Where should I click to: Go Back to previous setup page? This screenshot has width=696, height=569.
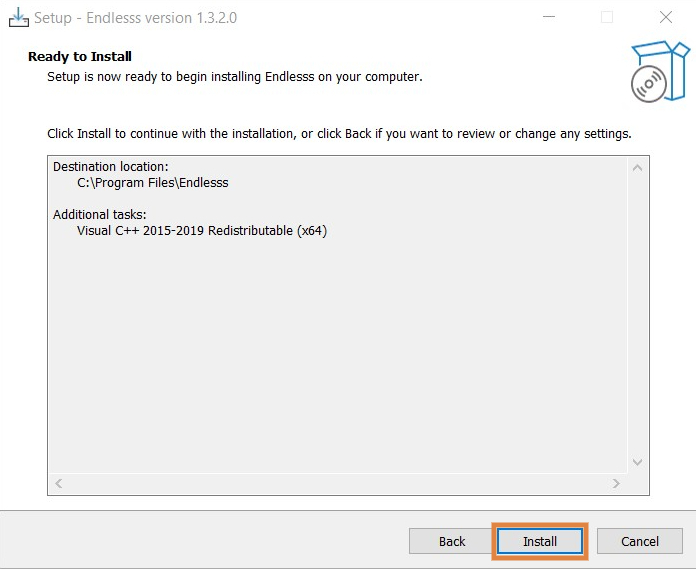coord(451,541)
